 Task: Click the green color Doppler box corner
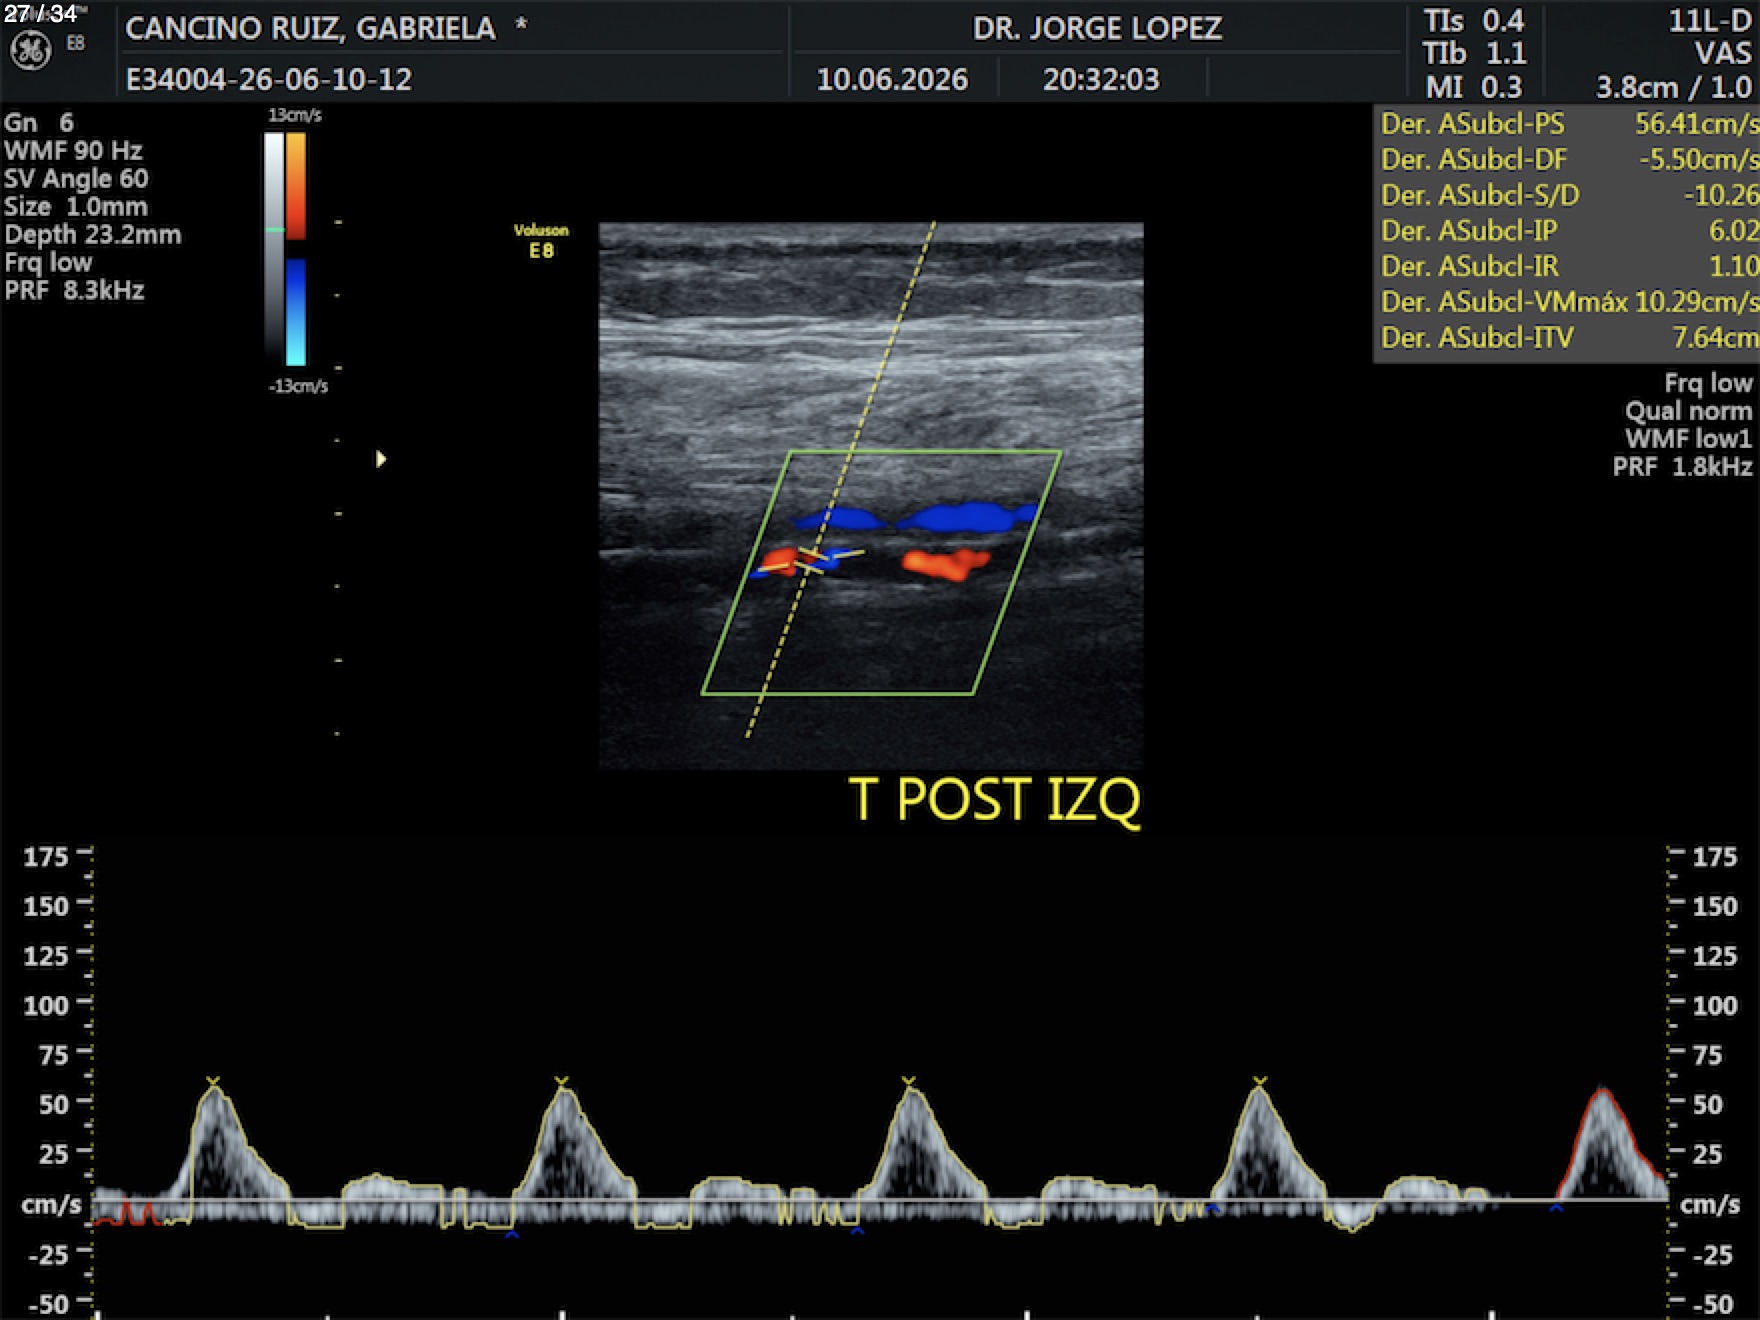(790, 453)
